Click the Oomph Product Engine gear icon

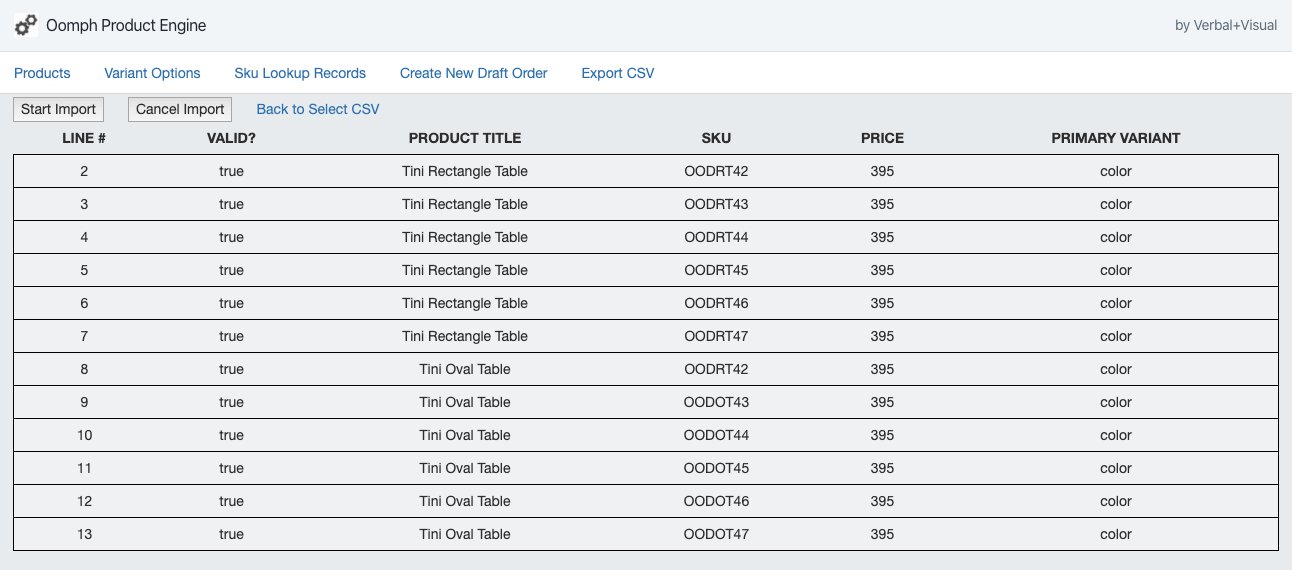(x=26, y=26)
